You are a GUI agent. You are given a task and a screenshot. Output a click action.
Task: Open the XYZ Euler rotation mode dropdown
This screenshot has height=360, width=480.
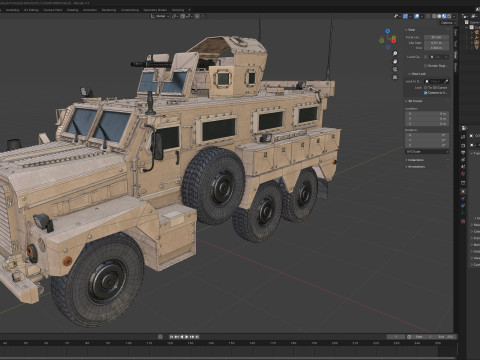click(427, 152)
